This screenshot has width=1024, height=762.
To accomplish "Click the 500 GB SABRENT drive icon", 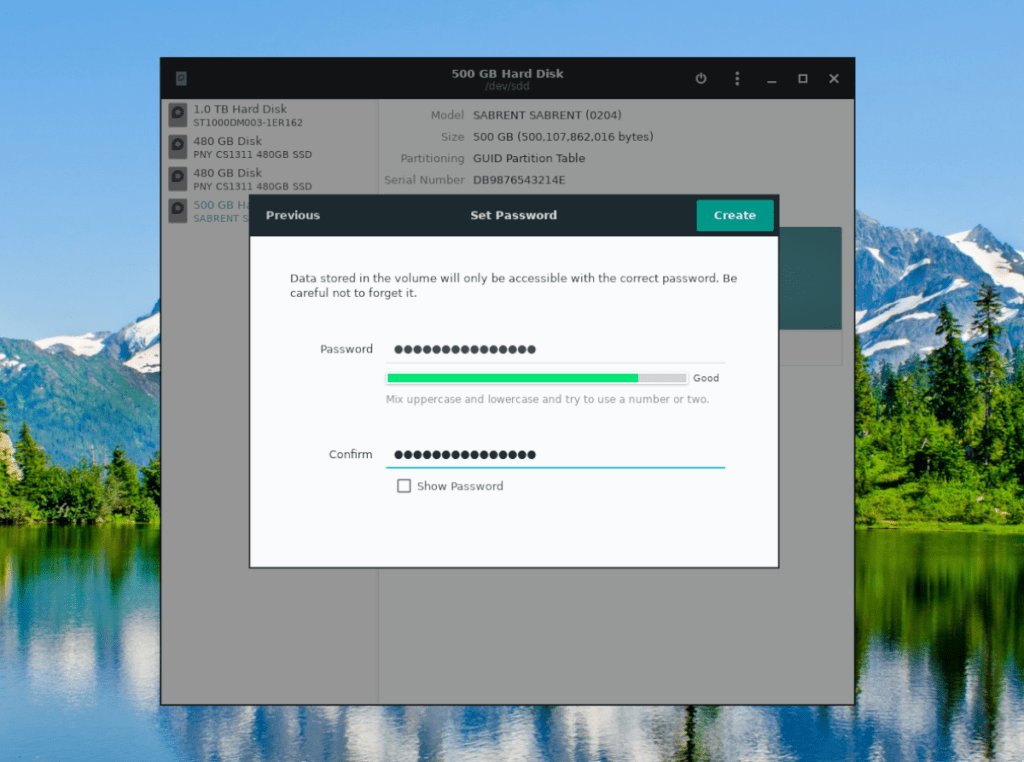I will 177,210.
